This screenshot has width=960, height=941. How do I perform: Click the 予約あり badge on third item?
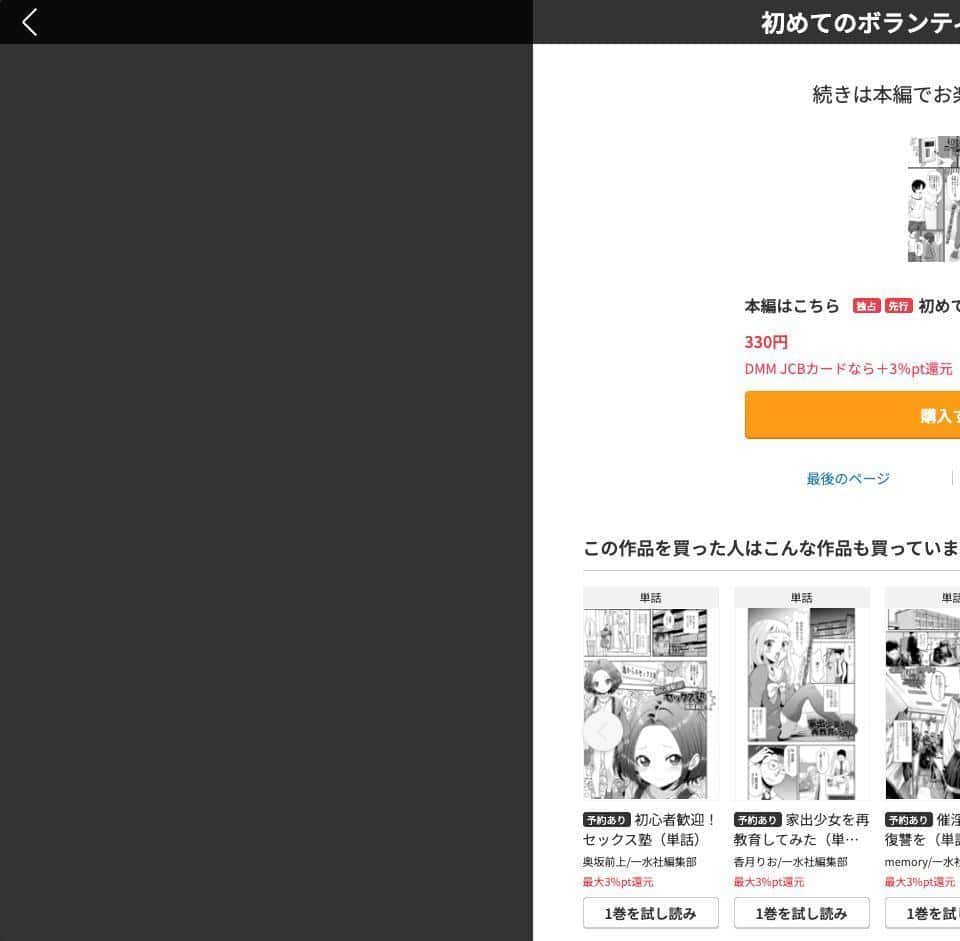[x=909, y=820]
